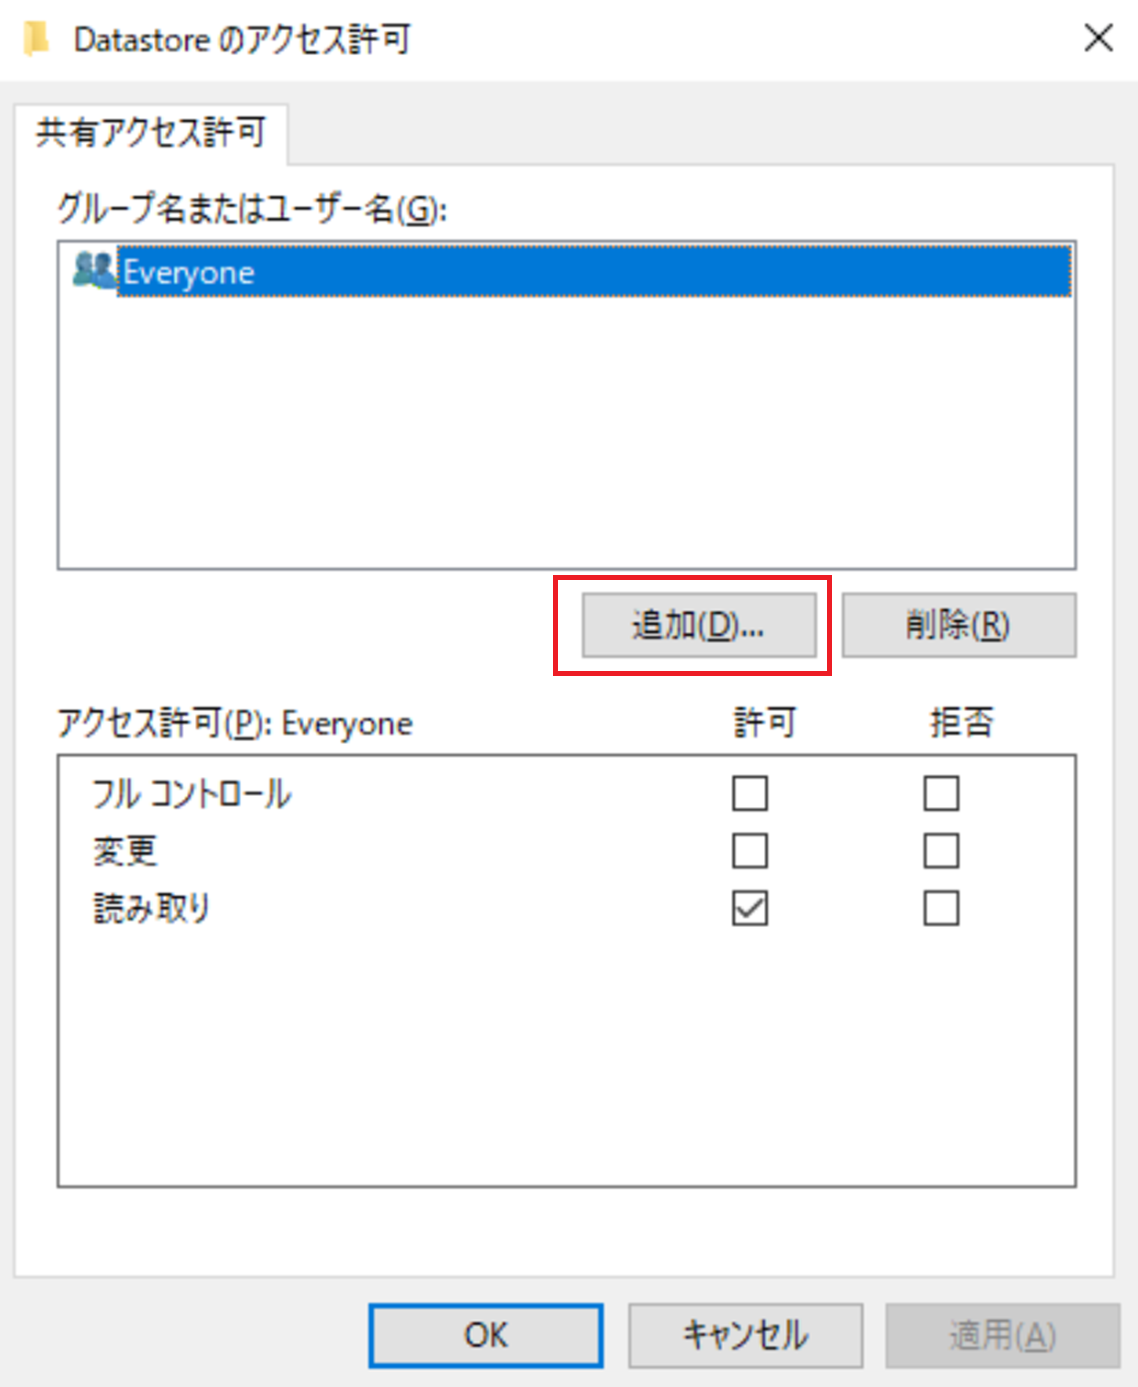The width and height of the screenshot is (1138, 1387).
Task: Close the Datastore permissions dialog
Action: pos(1099,39)
